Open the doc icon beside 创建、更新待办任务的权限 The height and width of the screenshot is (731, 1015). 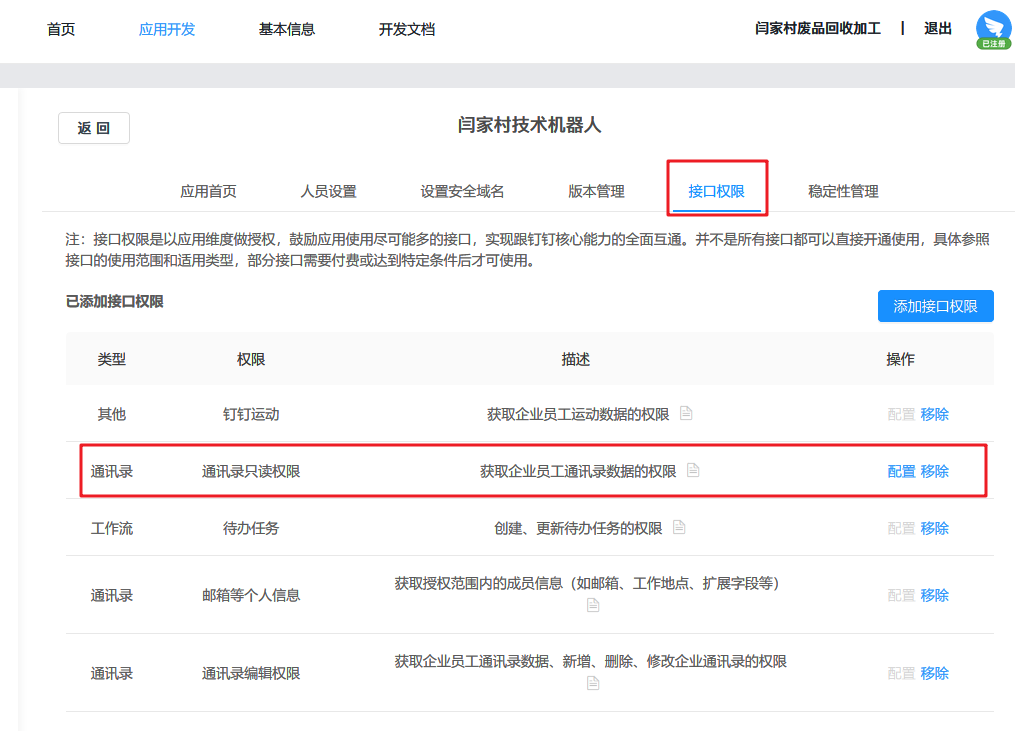679,527
